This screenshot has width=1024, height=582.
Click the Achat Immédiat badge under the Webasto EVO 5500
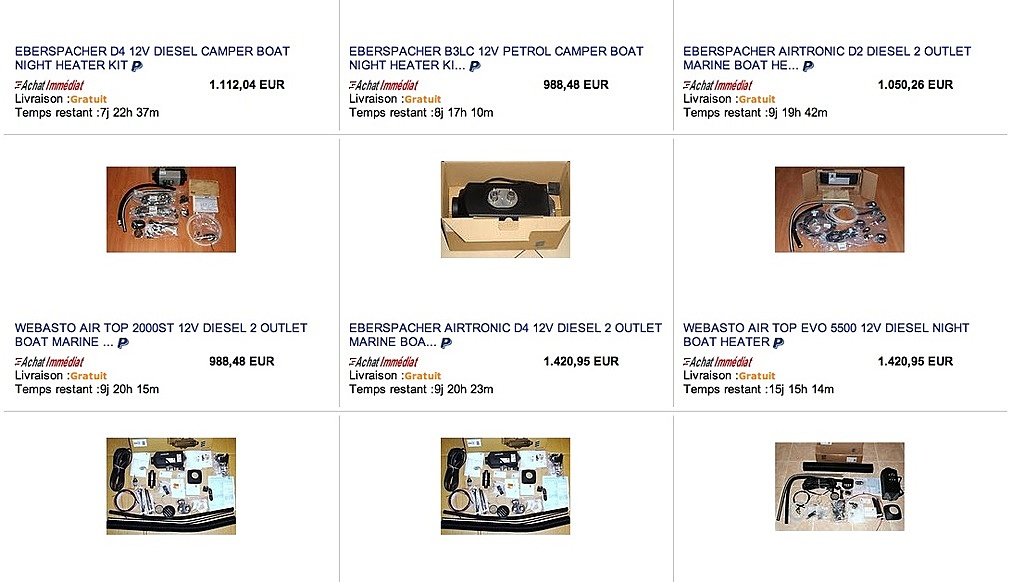click(x=718, y=361)
